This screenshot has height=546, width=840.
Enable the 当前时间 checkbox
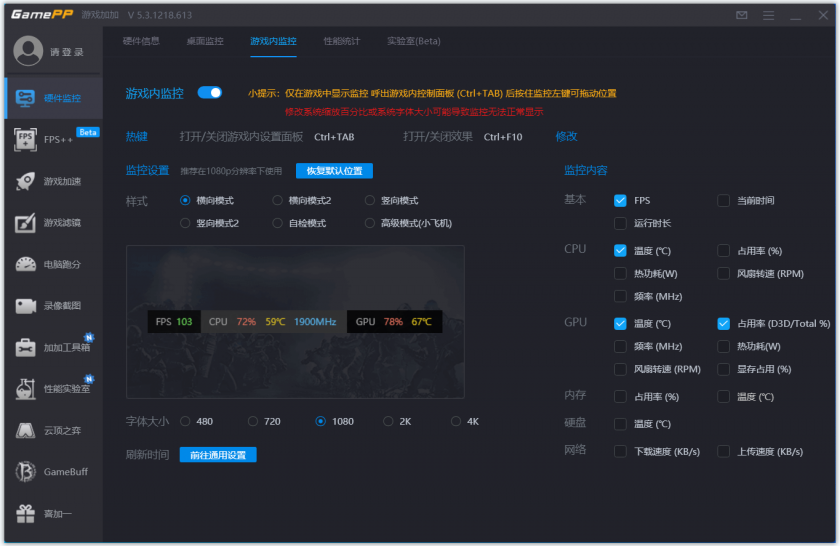[x=724, y=201]
